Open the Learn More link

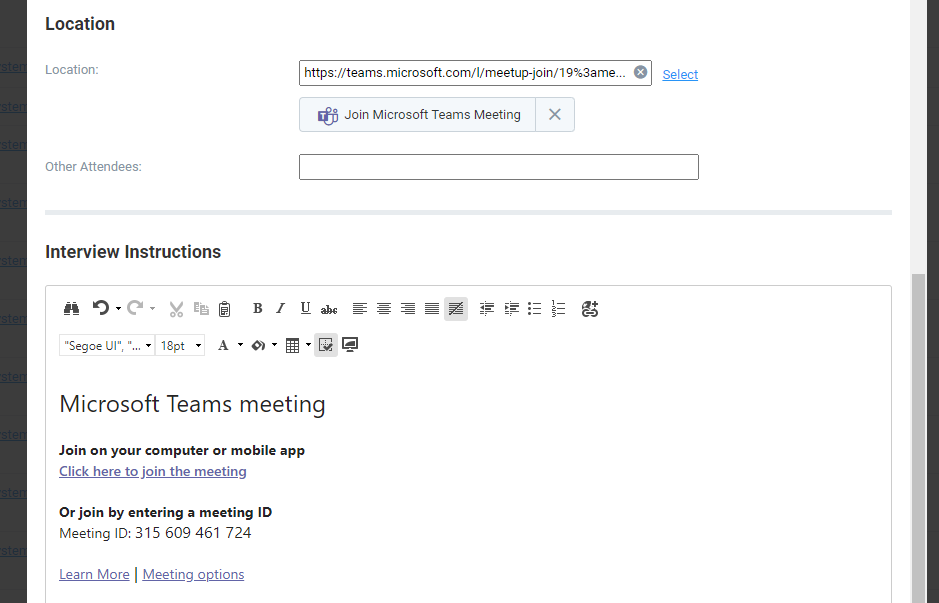(x=94, y=574)
